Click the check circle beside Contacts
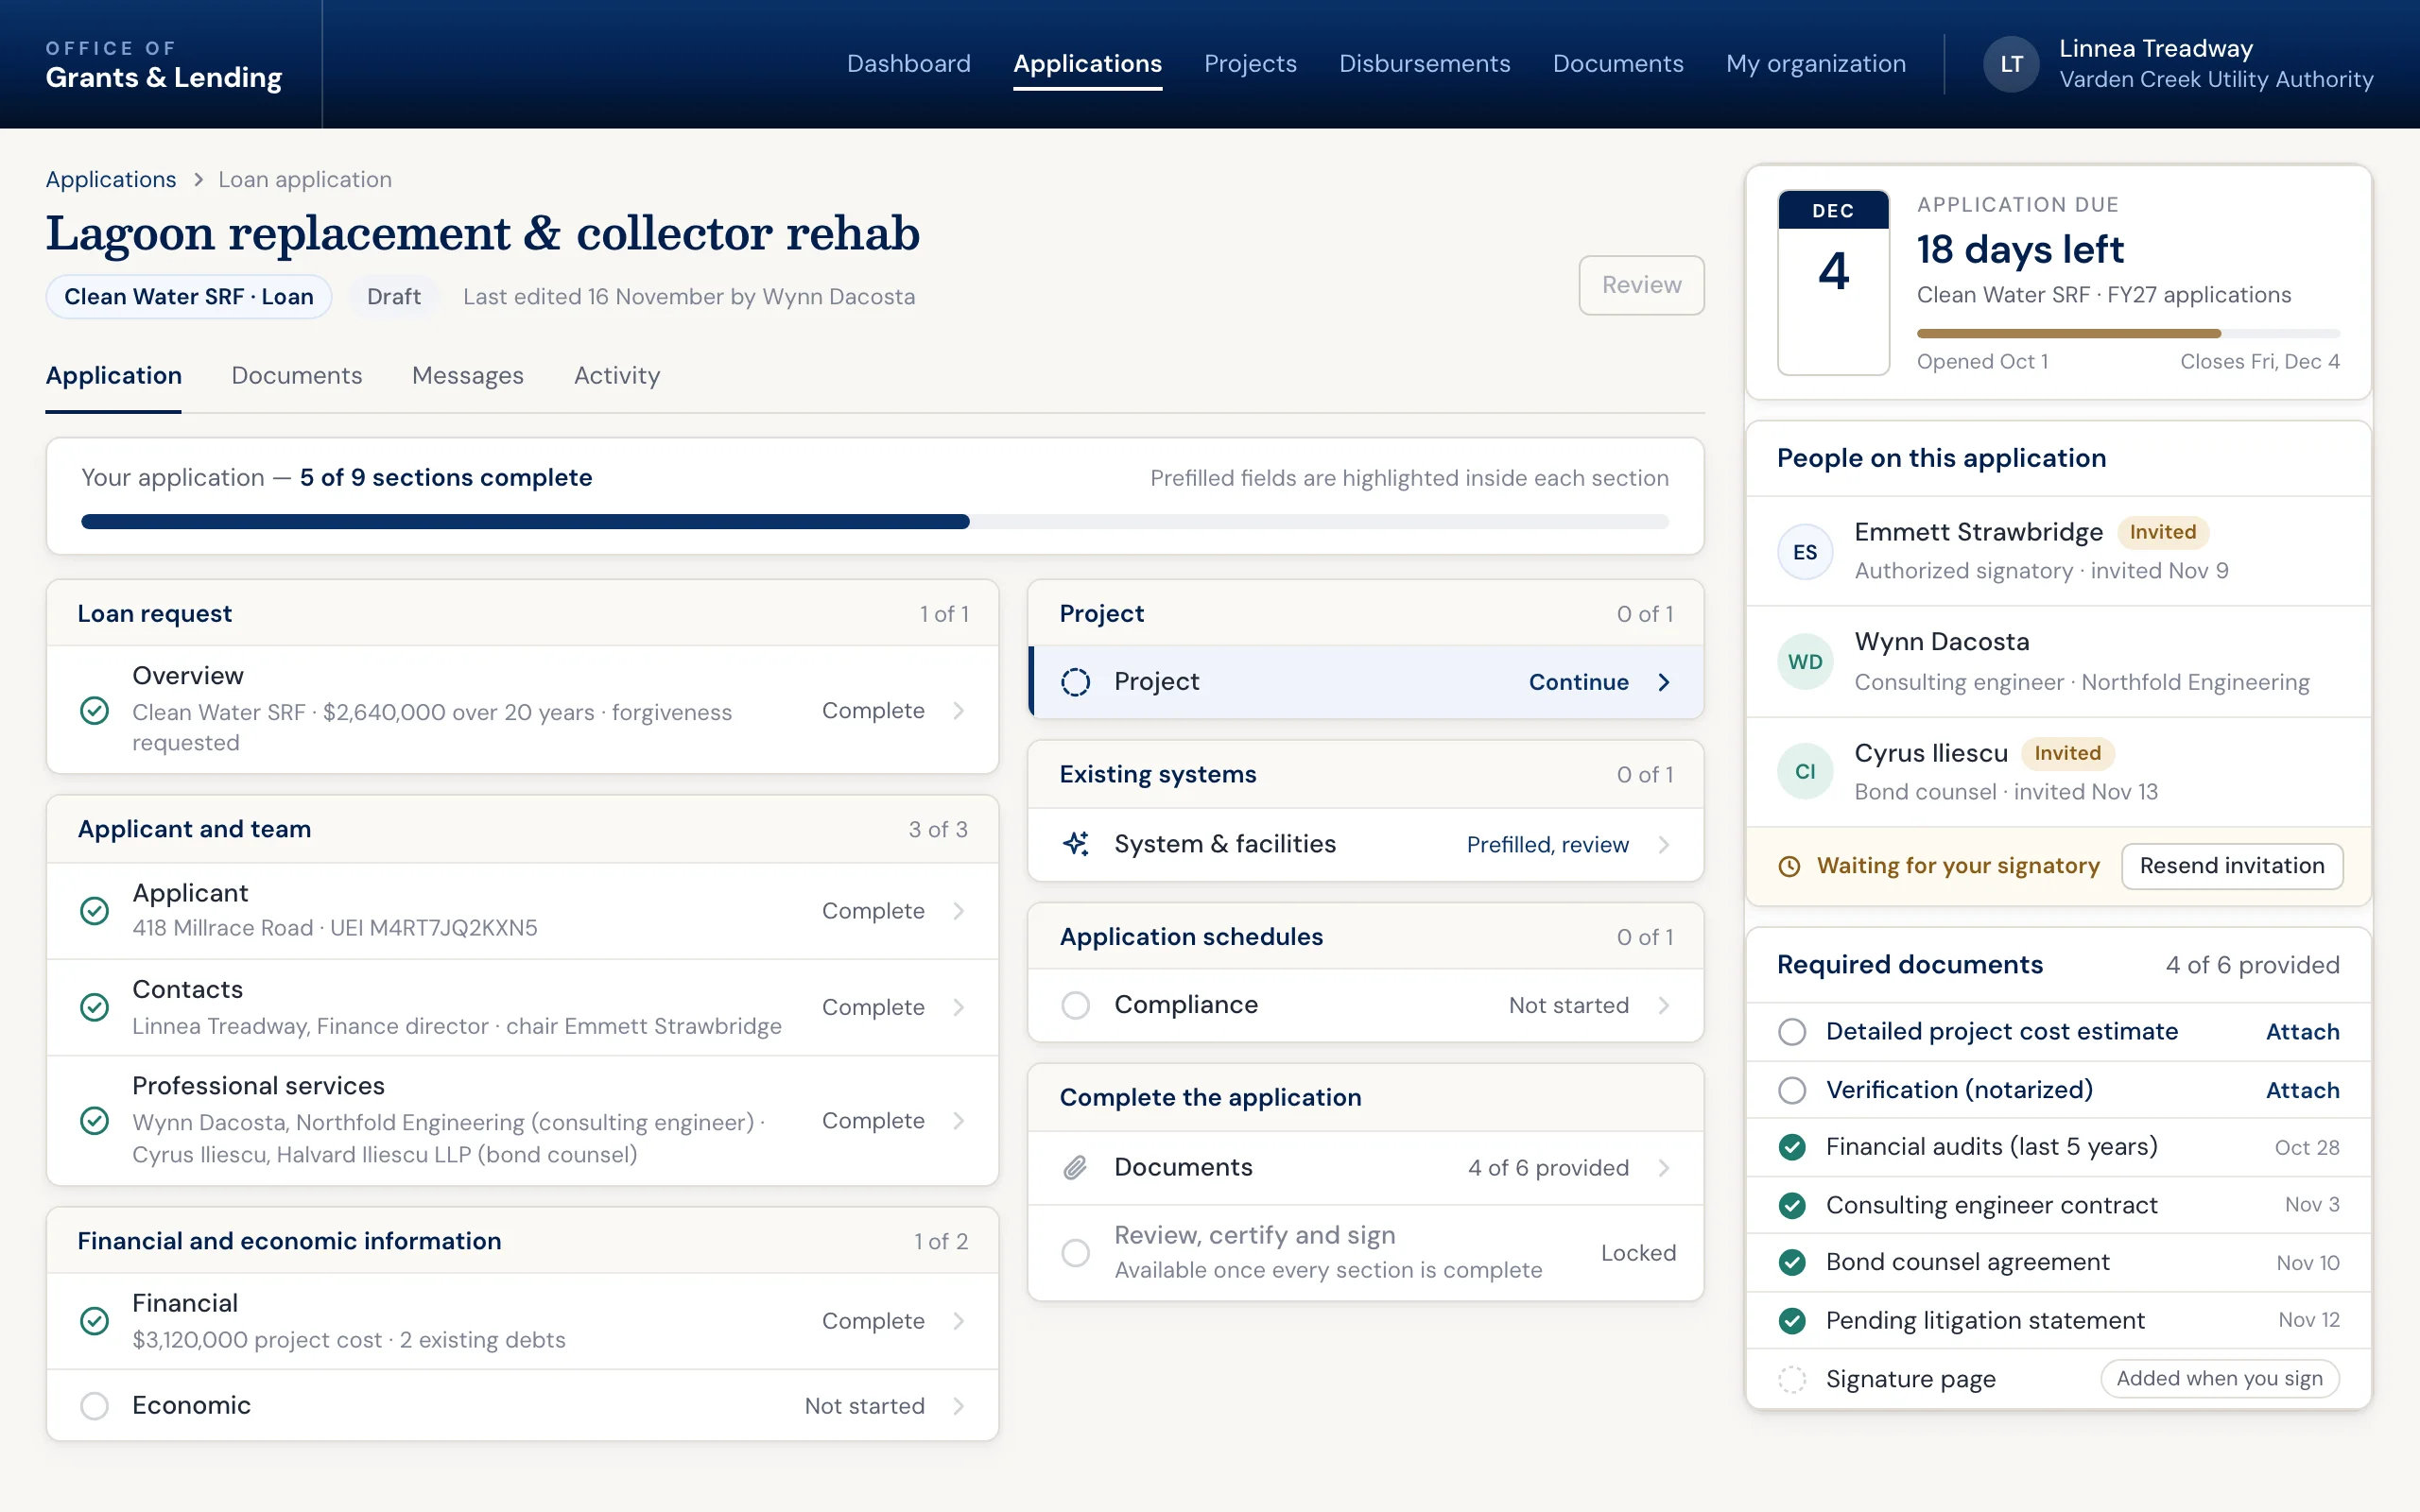The height and width of the screenshot is (1512, 2420). [x=94, y=1007]
